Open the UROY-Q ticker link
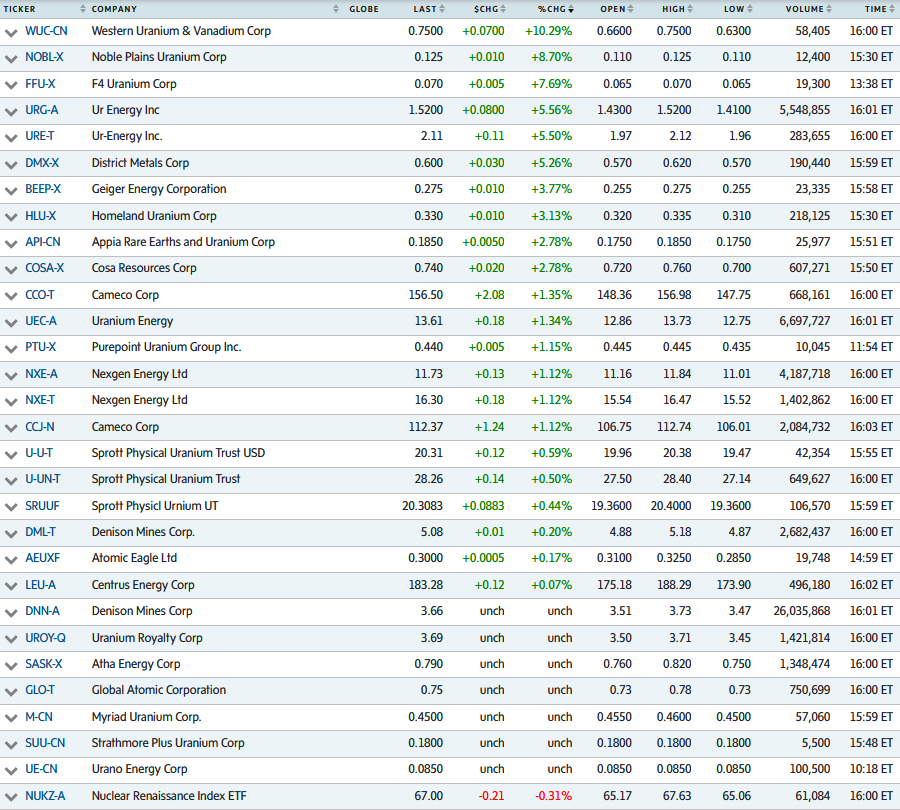Viewport: 900px width, 810px height. 45,638
